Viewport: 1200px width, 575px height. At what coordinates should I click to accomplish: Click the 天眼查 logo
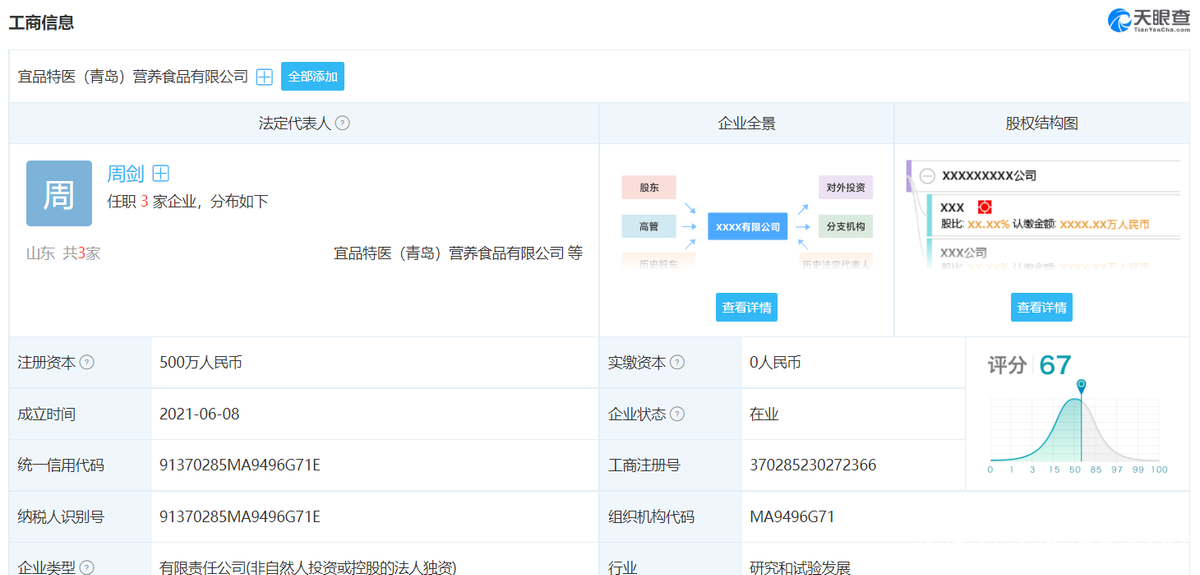[1149, 21]
